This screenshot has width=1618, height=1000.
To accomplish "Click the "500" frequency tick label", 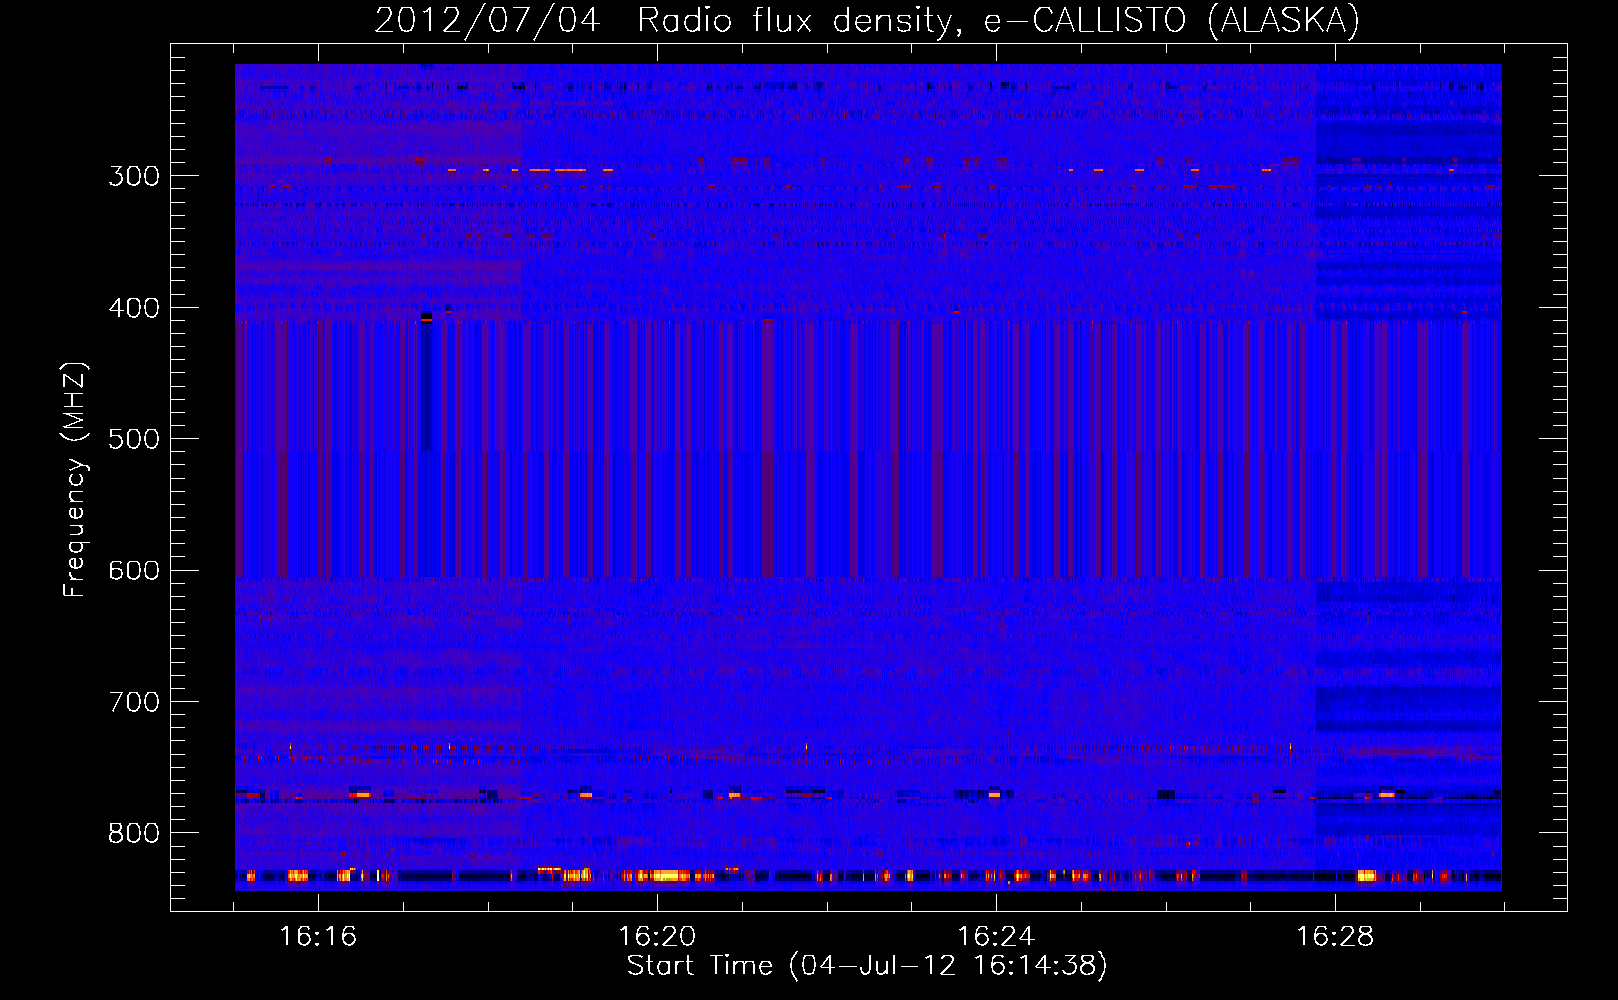I will 134,439.
